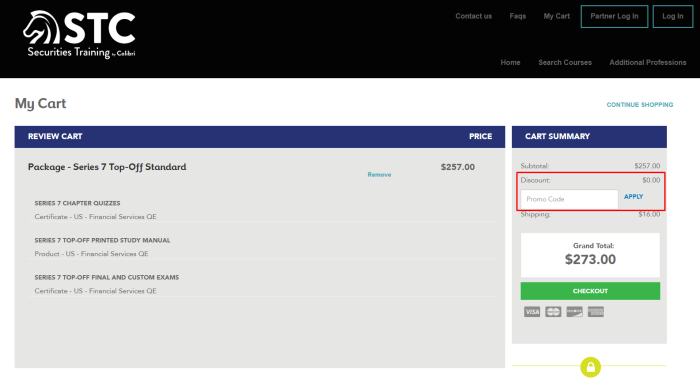Click the My Cart page heading
The width and height of the screenshot is (700, 382).
click(x=41, y=104)
